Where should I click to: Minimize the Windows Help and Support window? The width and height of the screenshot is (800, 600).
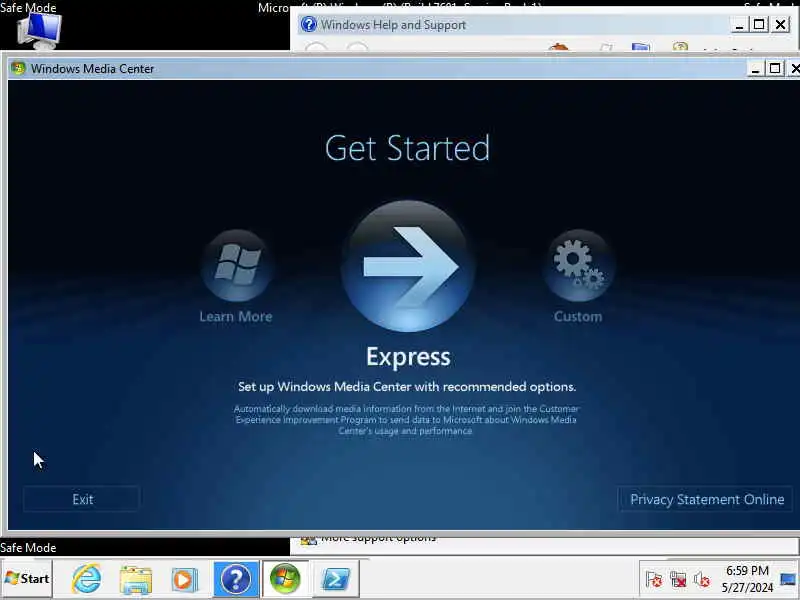tap(739, 24)
